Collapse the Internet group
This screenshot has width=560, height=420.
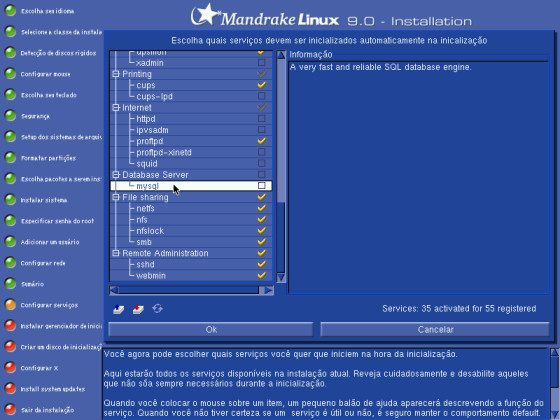pos(116,108)
